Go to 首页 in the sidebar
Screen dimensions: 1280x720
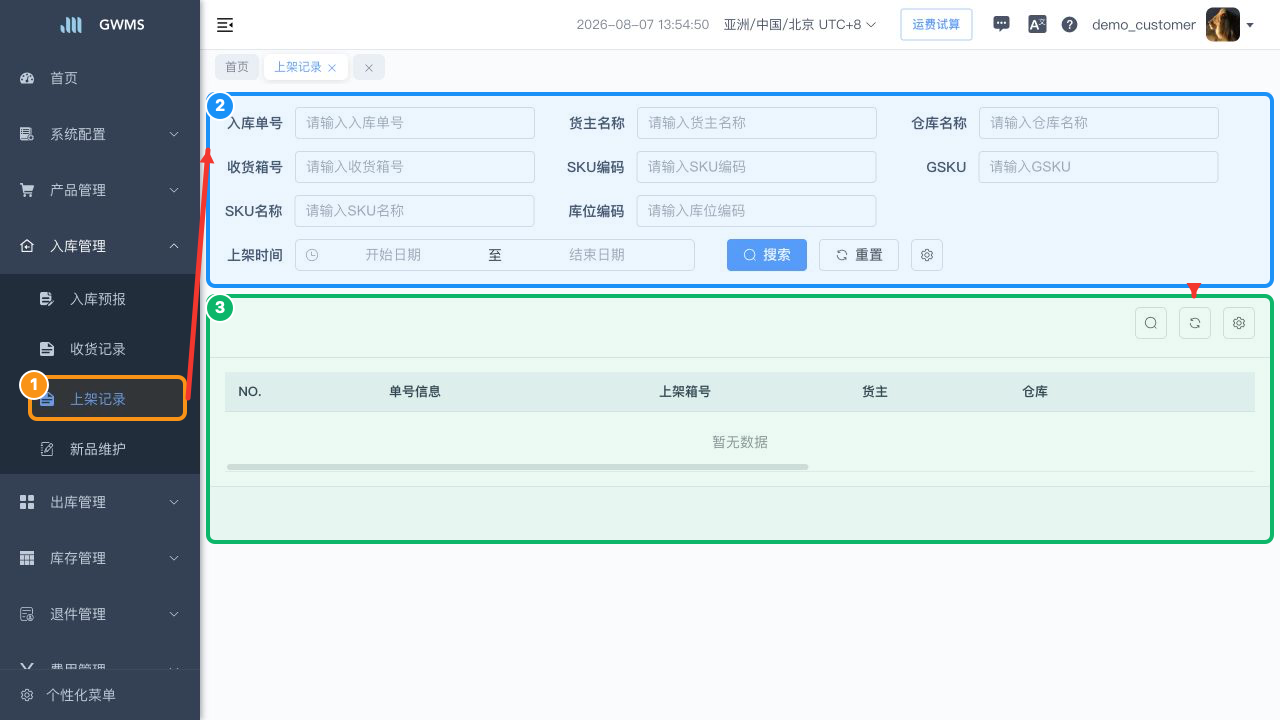tap(100, 78)
